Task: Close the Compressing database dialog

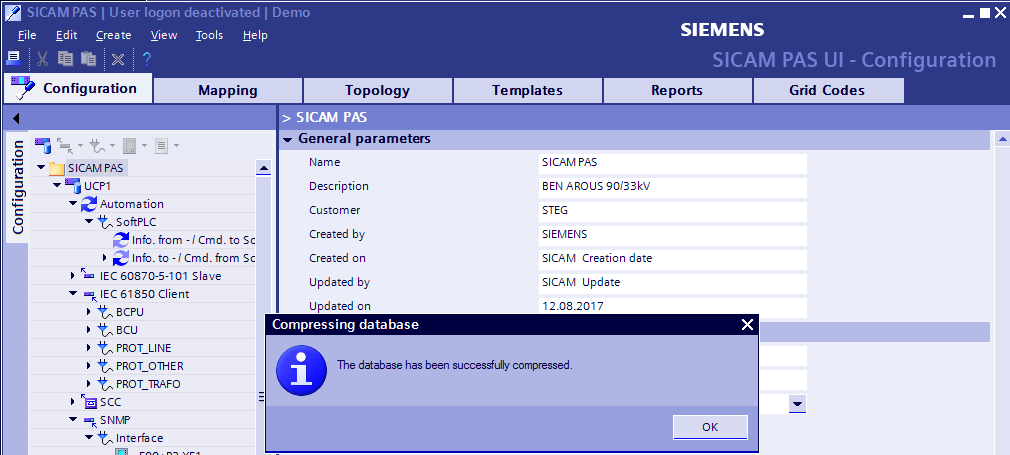Action: [747, 324]
